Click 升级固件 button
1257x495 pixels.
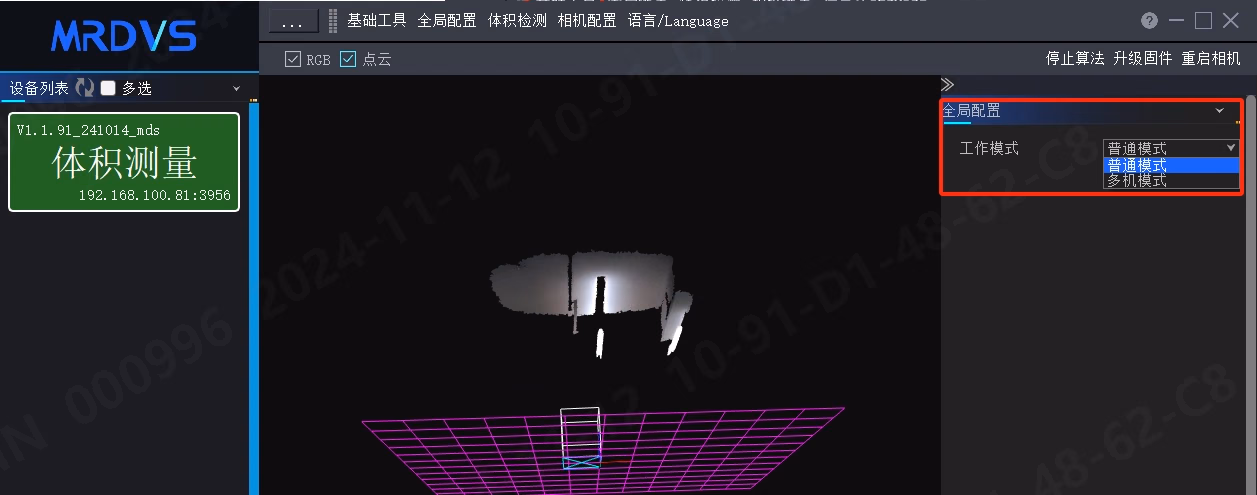point(1143,59)
